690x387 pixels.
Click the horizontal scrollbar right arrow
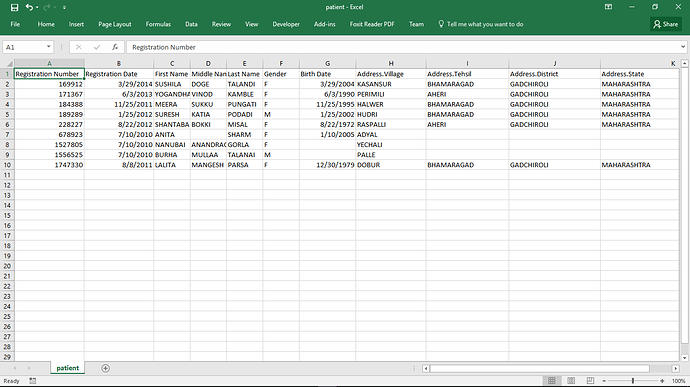tap(675, 369)
